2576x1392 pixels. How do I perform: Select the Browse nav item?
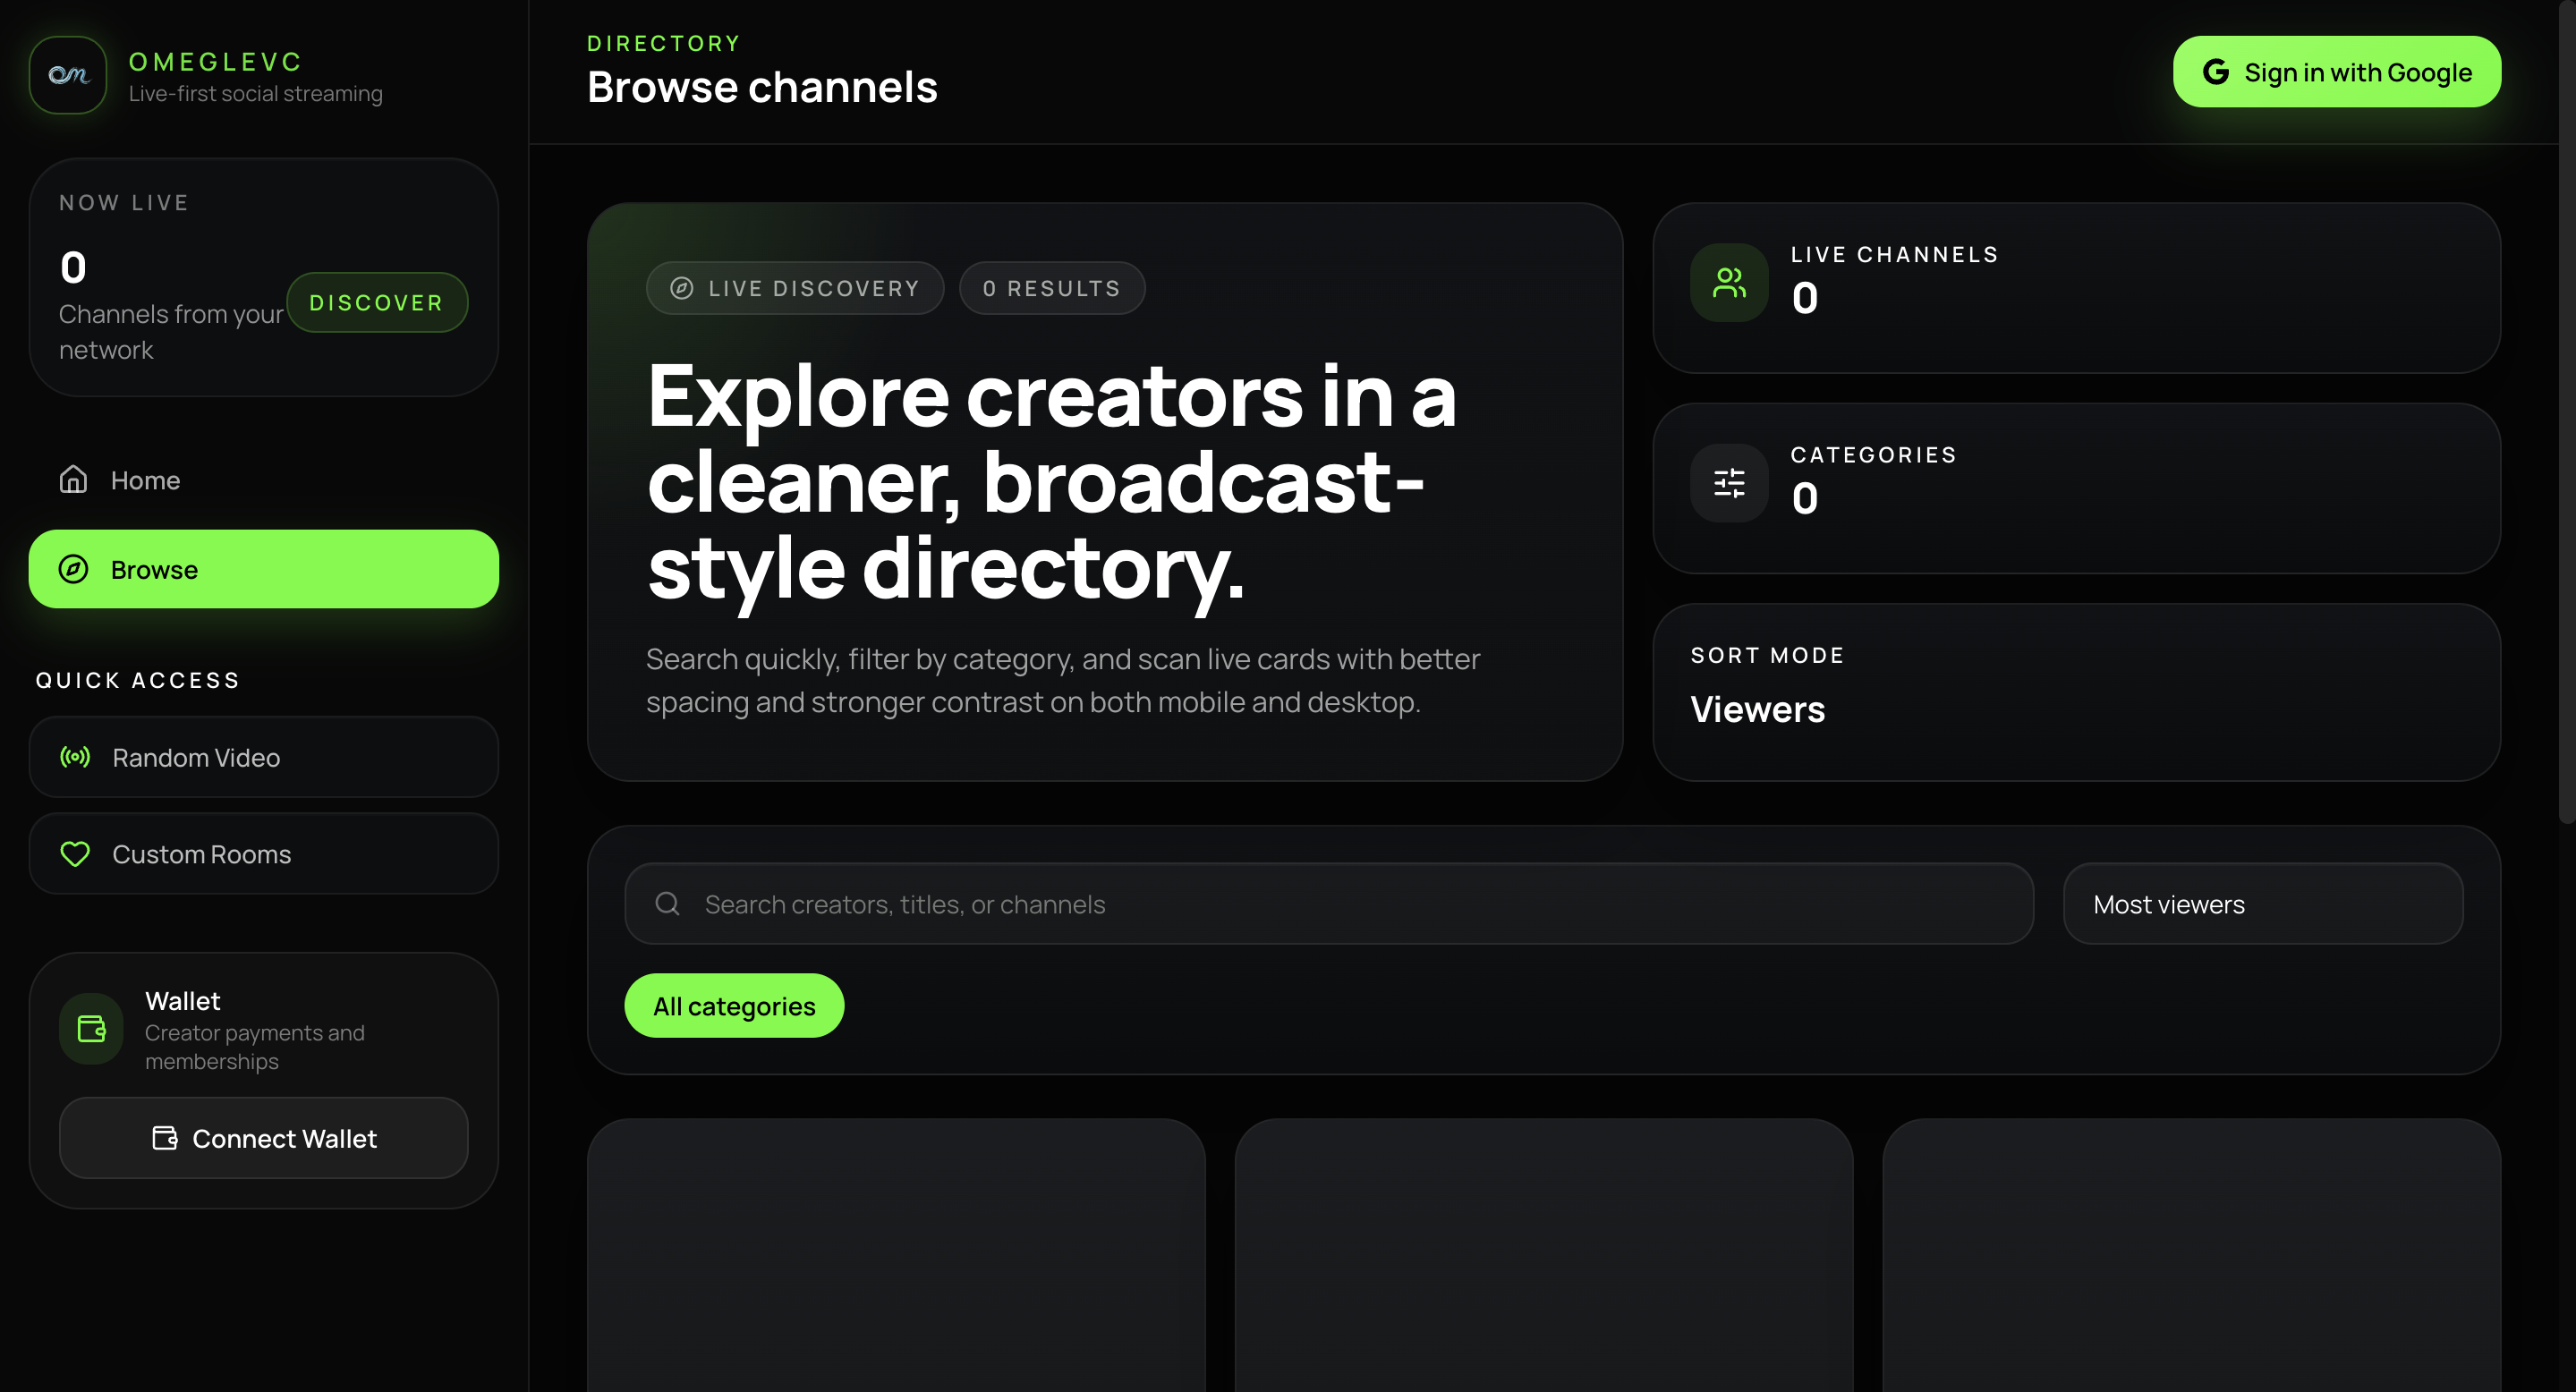(x=264, y=569)
